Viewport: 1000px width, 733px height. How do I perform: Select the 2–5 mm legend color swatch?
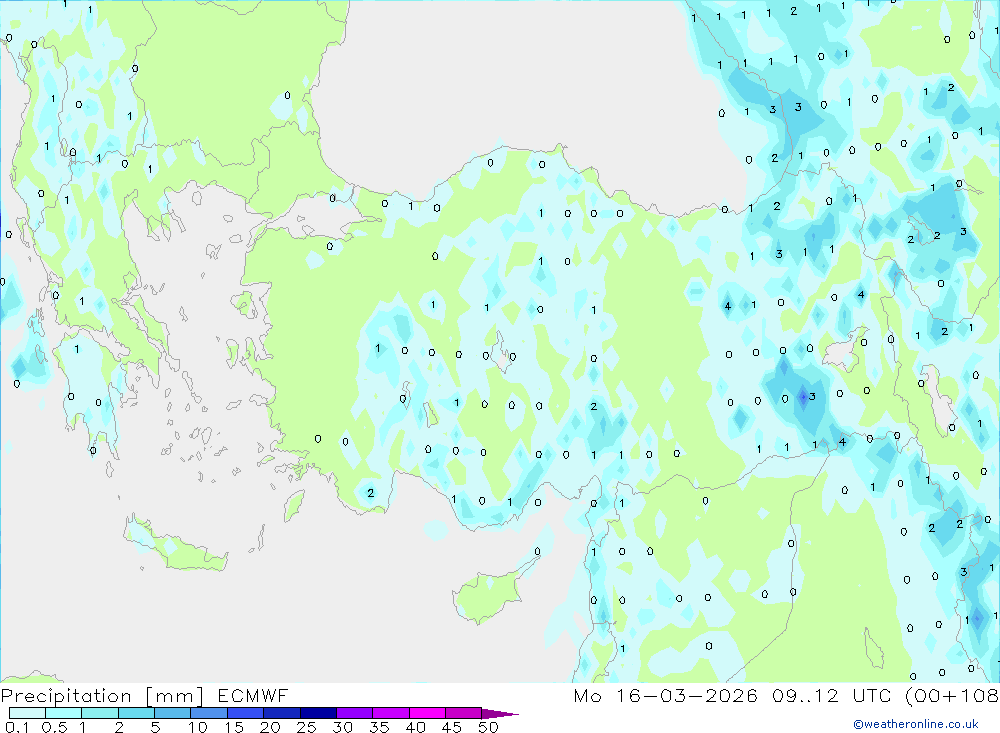(x=136, y=713)
